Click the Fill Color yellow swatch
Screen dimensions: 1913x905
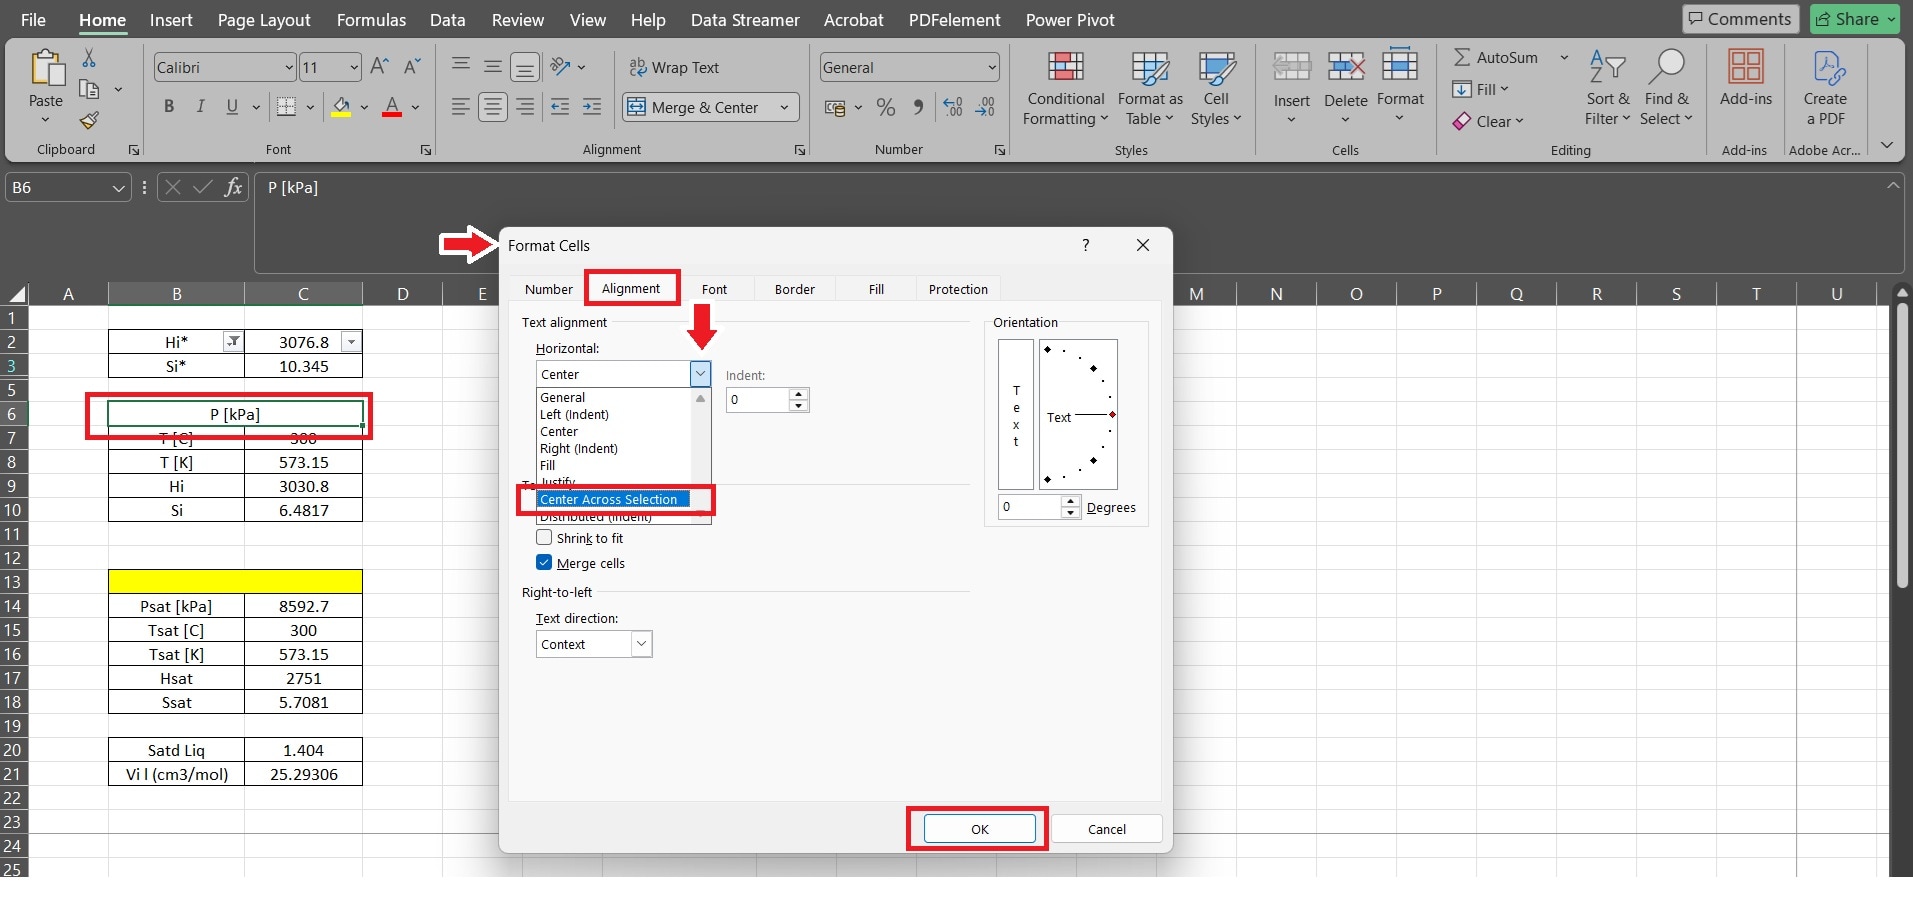[341, 107]
